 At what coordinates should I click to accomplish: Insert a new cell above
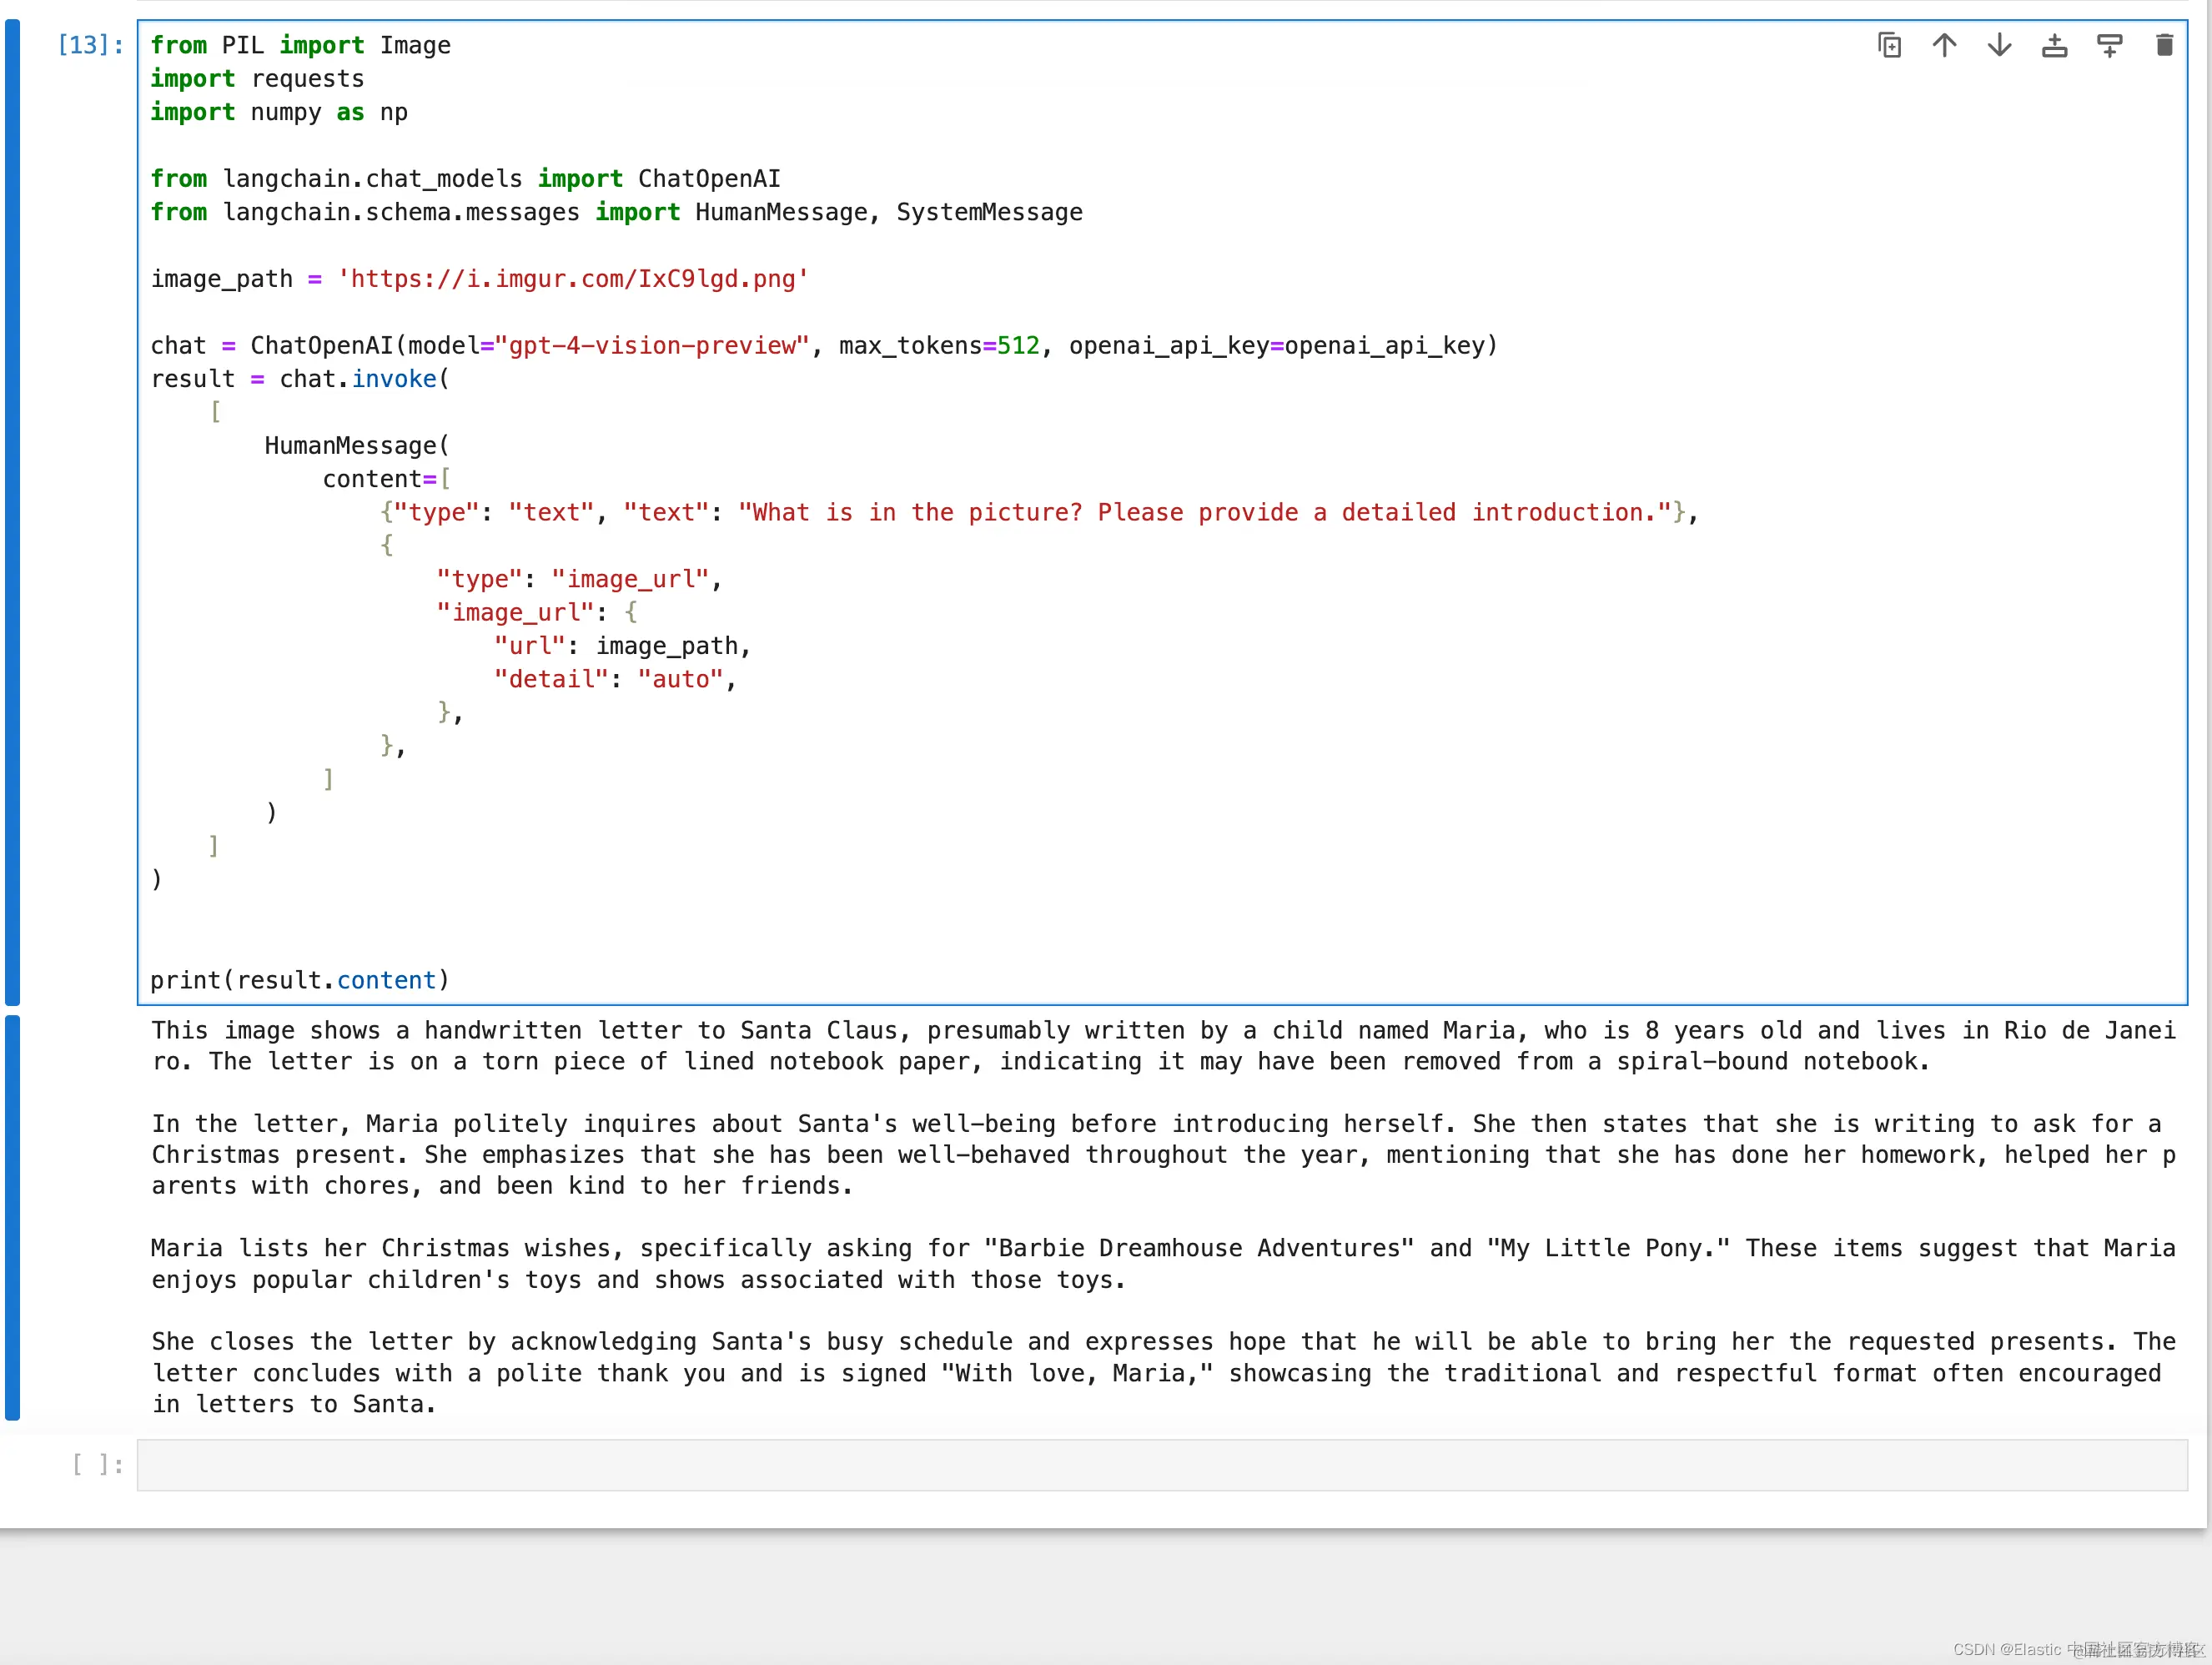tap(2054, 45)
